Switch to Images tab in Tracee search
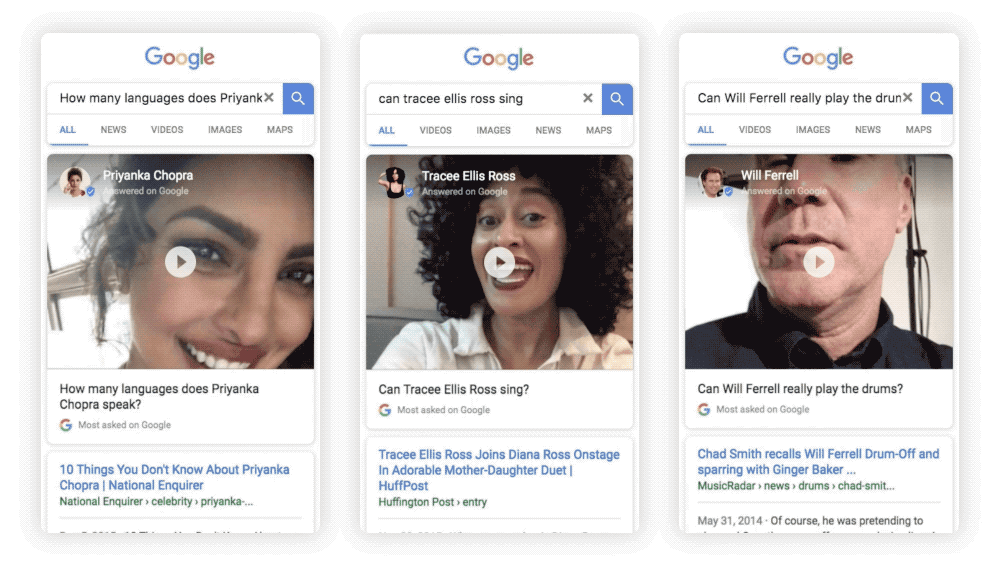The width and height of the screenshot is (1000, 563). [x=493, y=130]
